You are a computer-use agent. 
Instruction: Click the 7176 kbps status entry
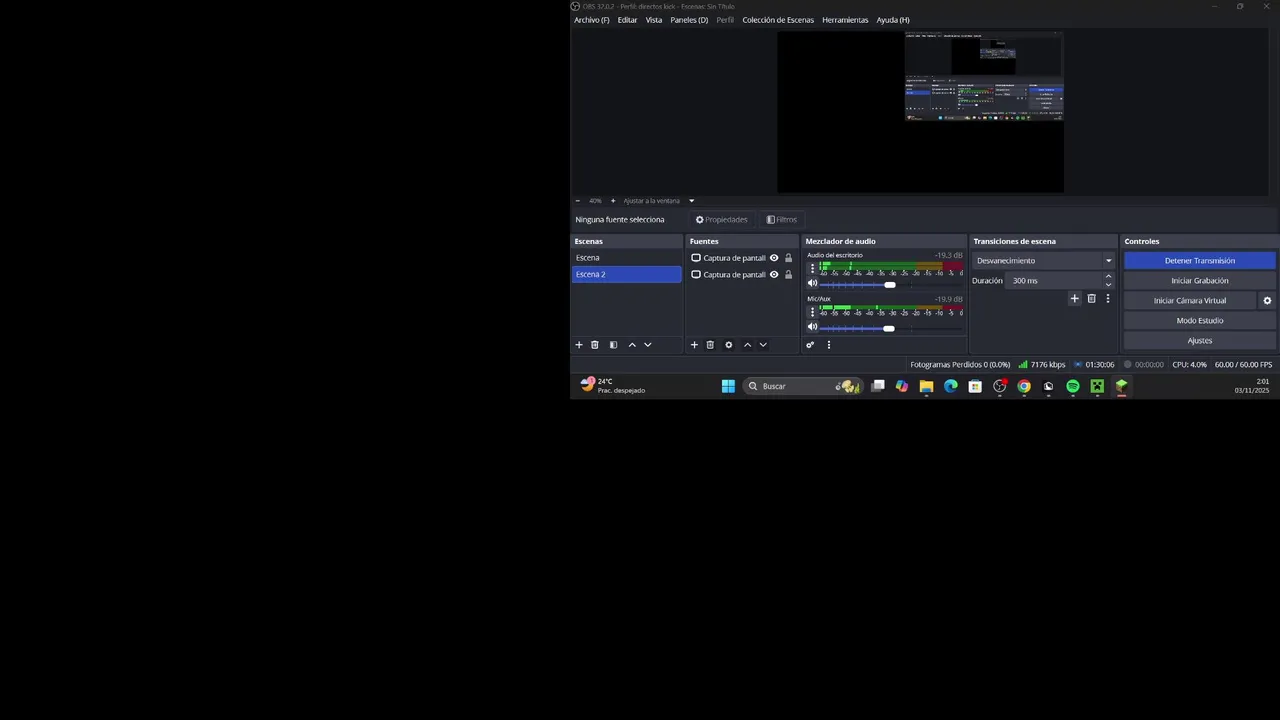pyautogui.click(x=1042, y=365)
